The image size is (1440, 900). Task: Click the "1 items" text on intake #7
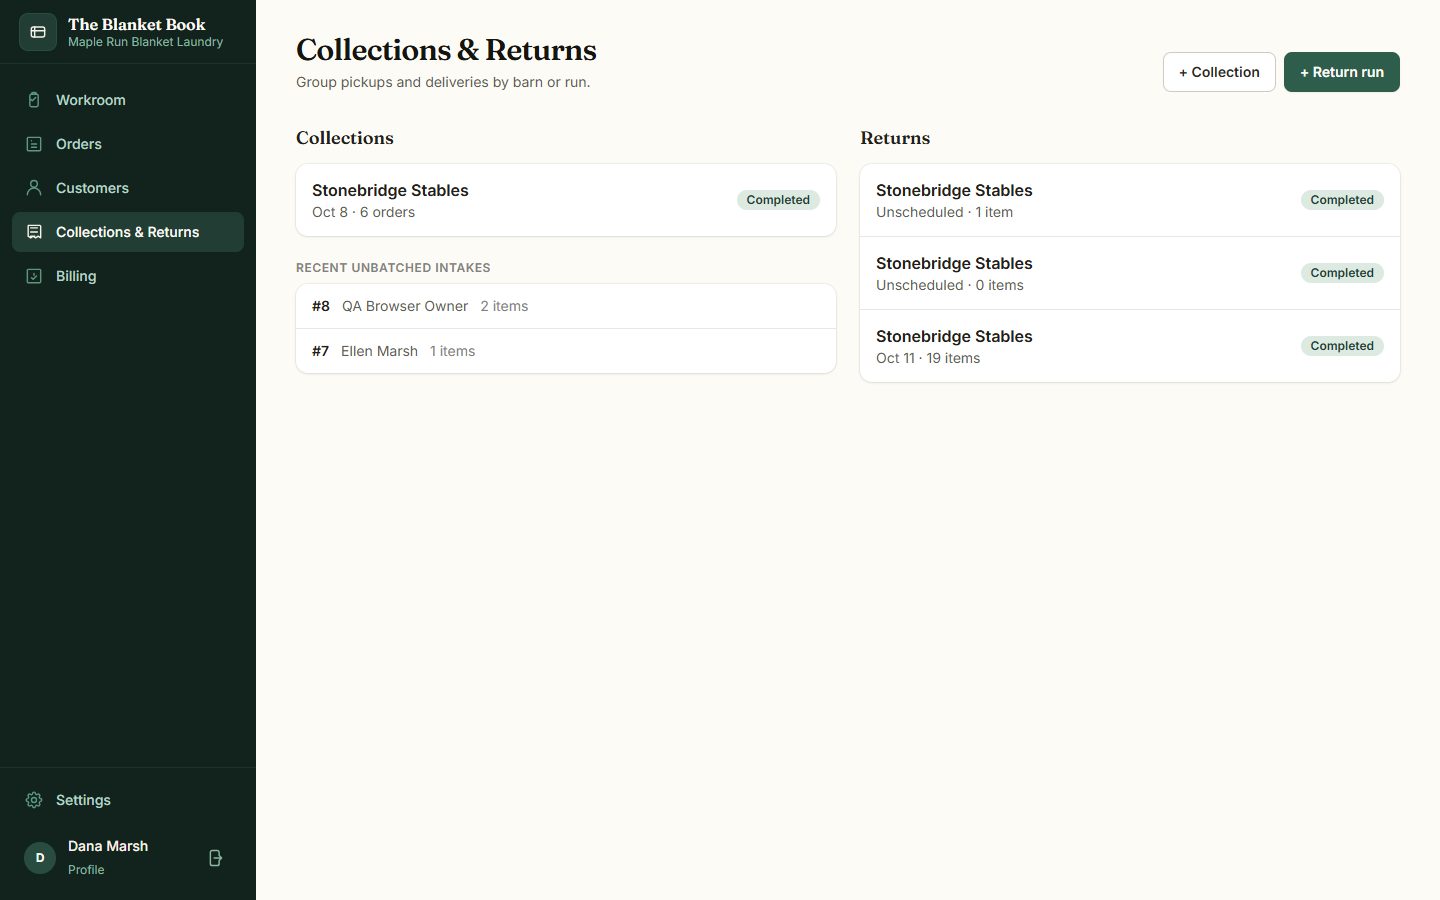tap(452, 351)
